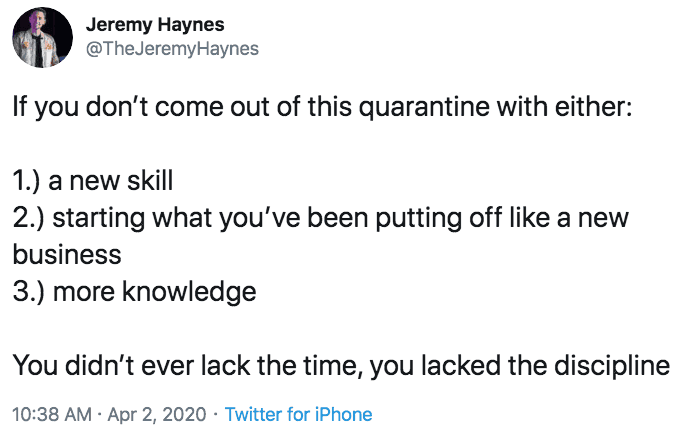Select the line '1.) a new skill'
Viewport: 679px width, 433px height.
click(93, 181)
